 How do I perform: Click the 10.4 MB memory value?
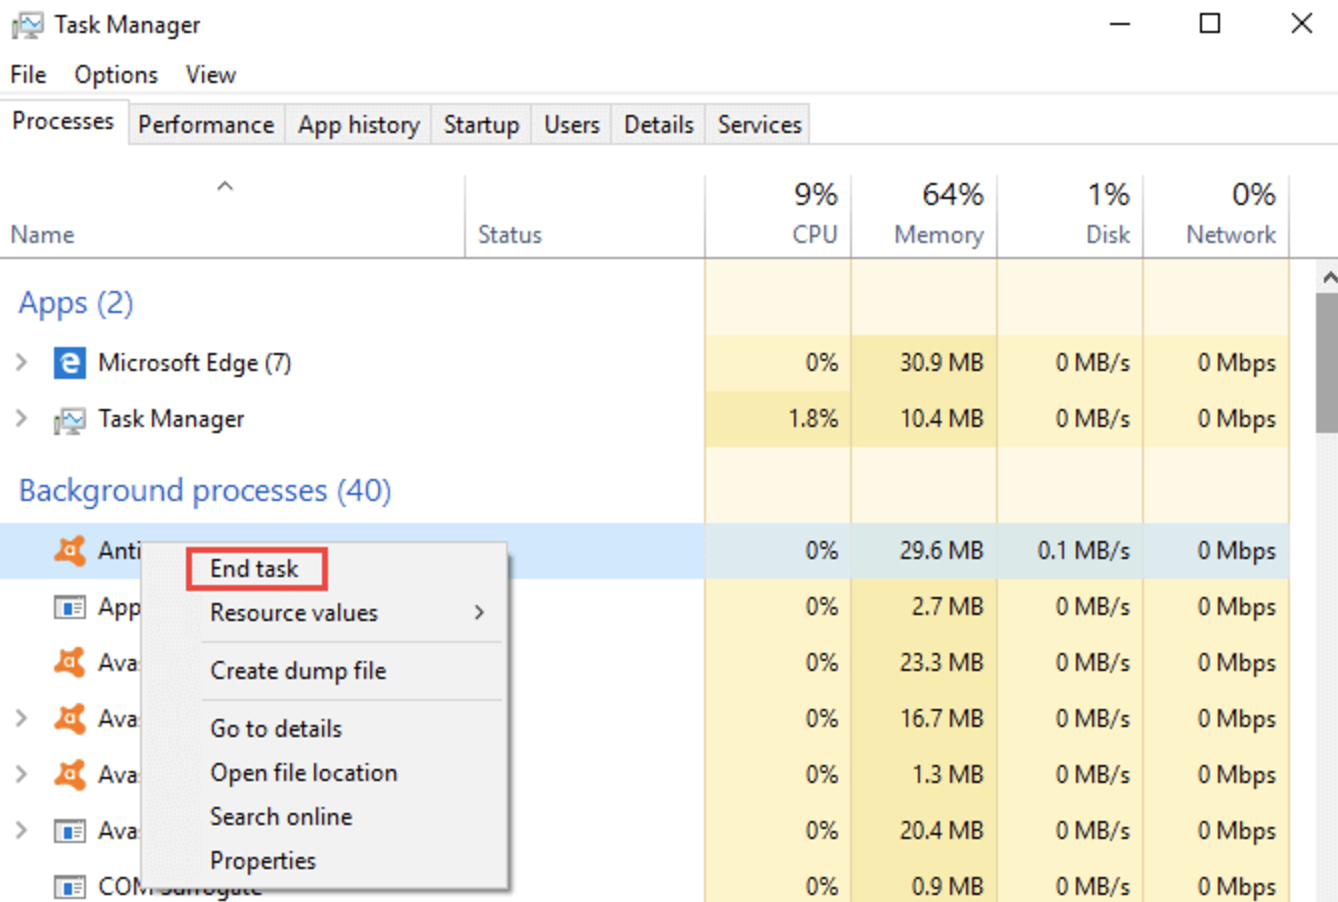[x=941, y=419]
